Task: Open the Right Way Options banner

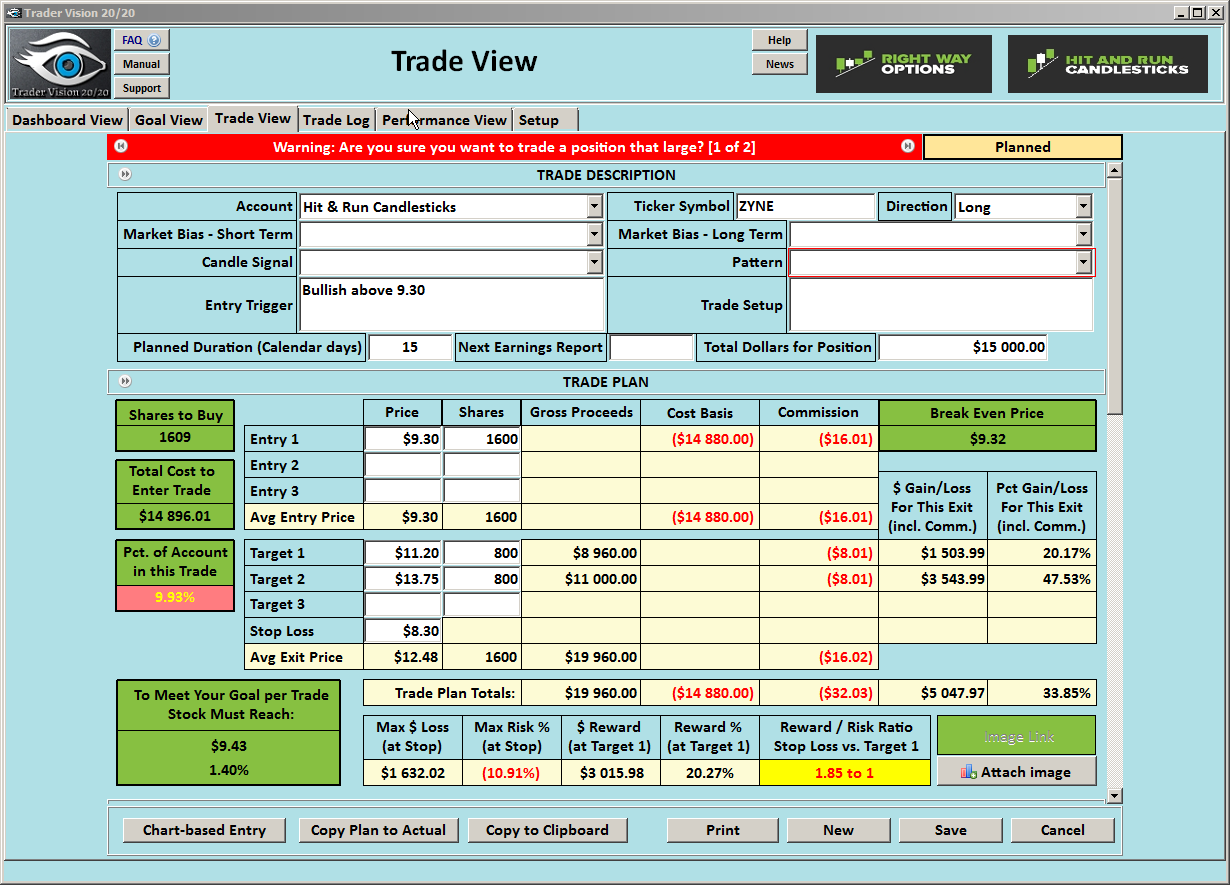Action: [903, 64]
